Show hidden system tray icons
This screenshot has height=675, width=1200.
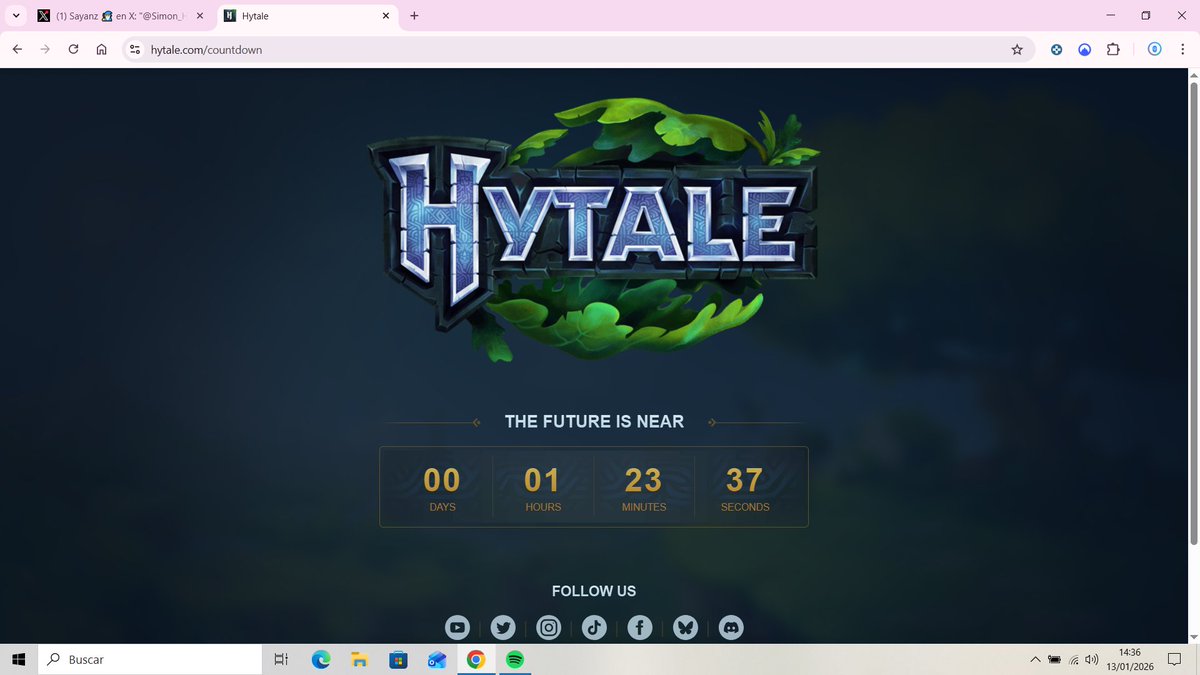[x=1036, y=659]
